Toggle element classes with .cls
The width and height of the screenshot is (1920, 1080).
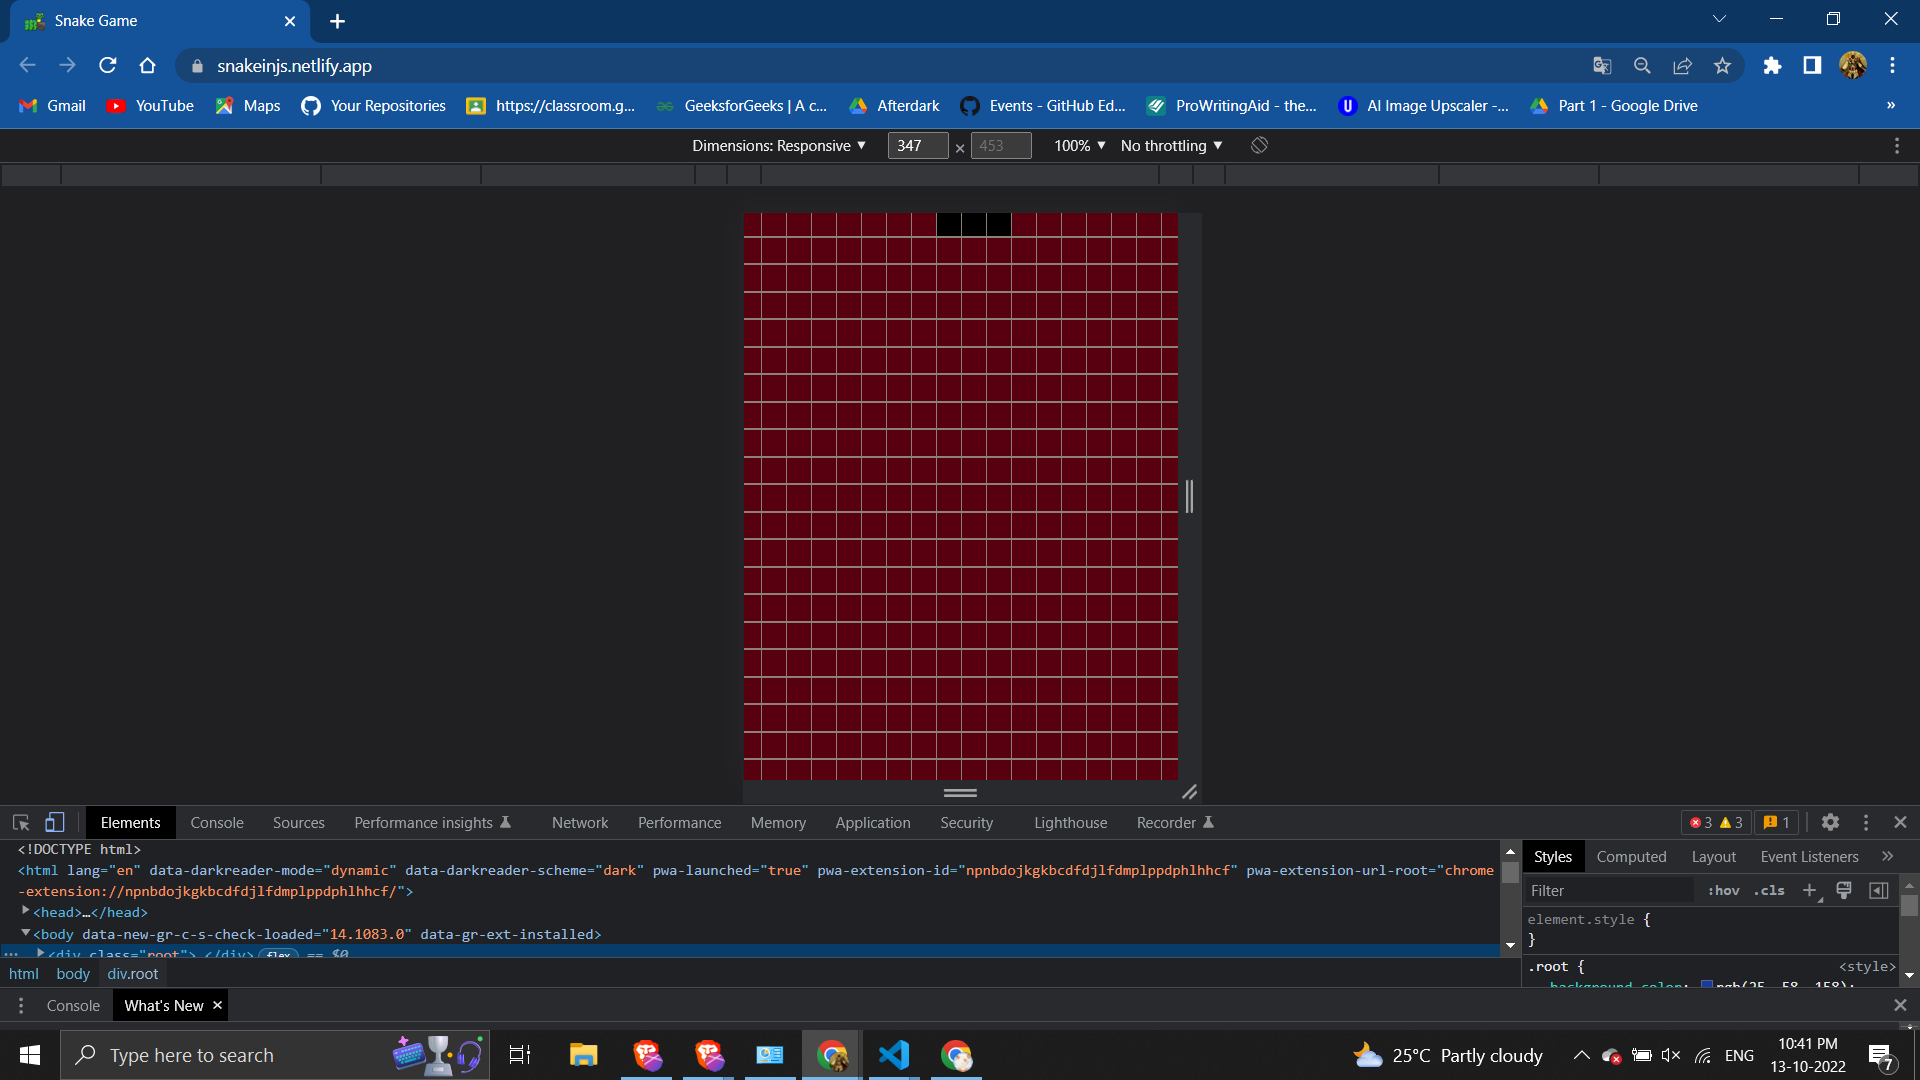(x=1768, y=890)
